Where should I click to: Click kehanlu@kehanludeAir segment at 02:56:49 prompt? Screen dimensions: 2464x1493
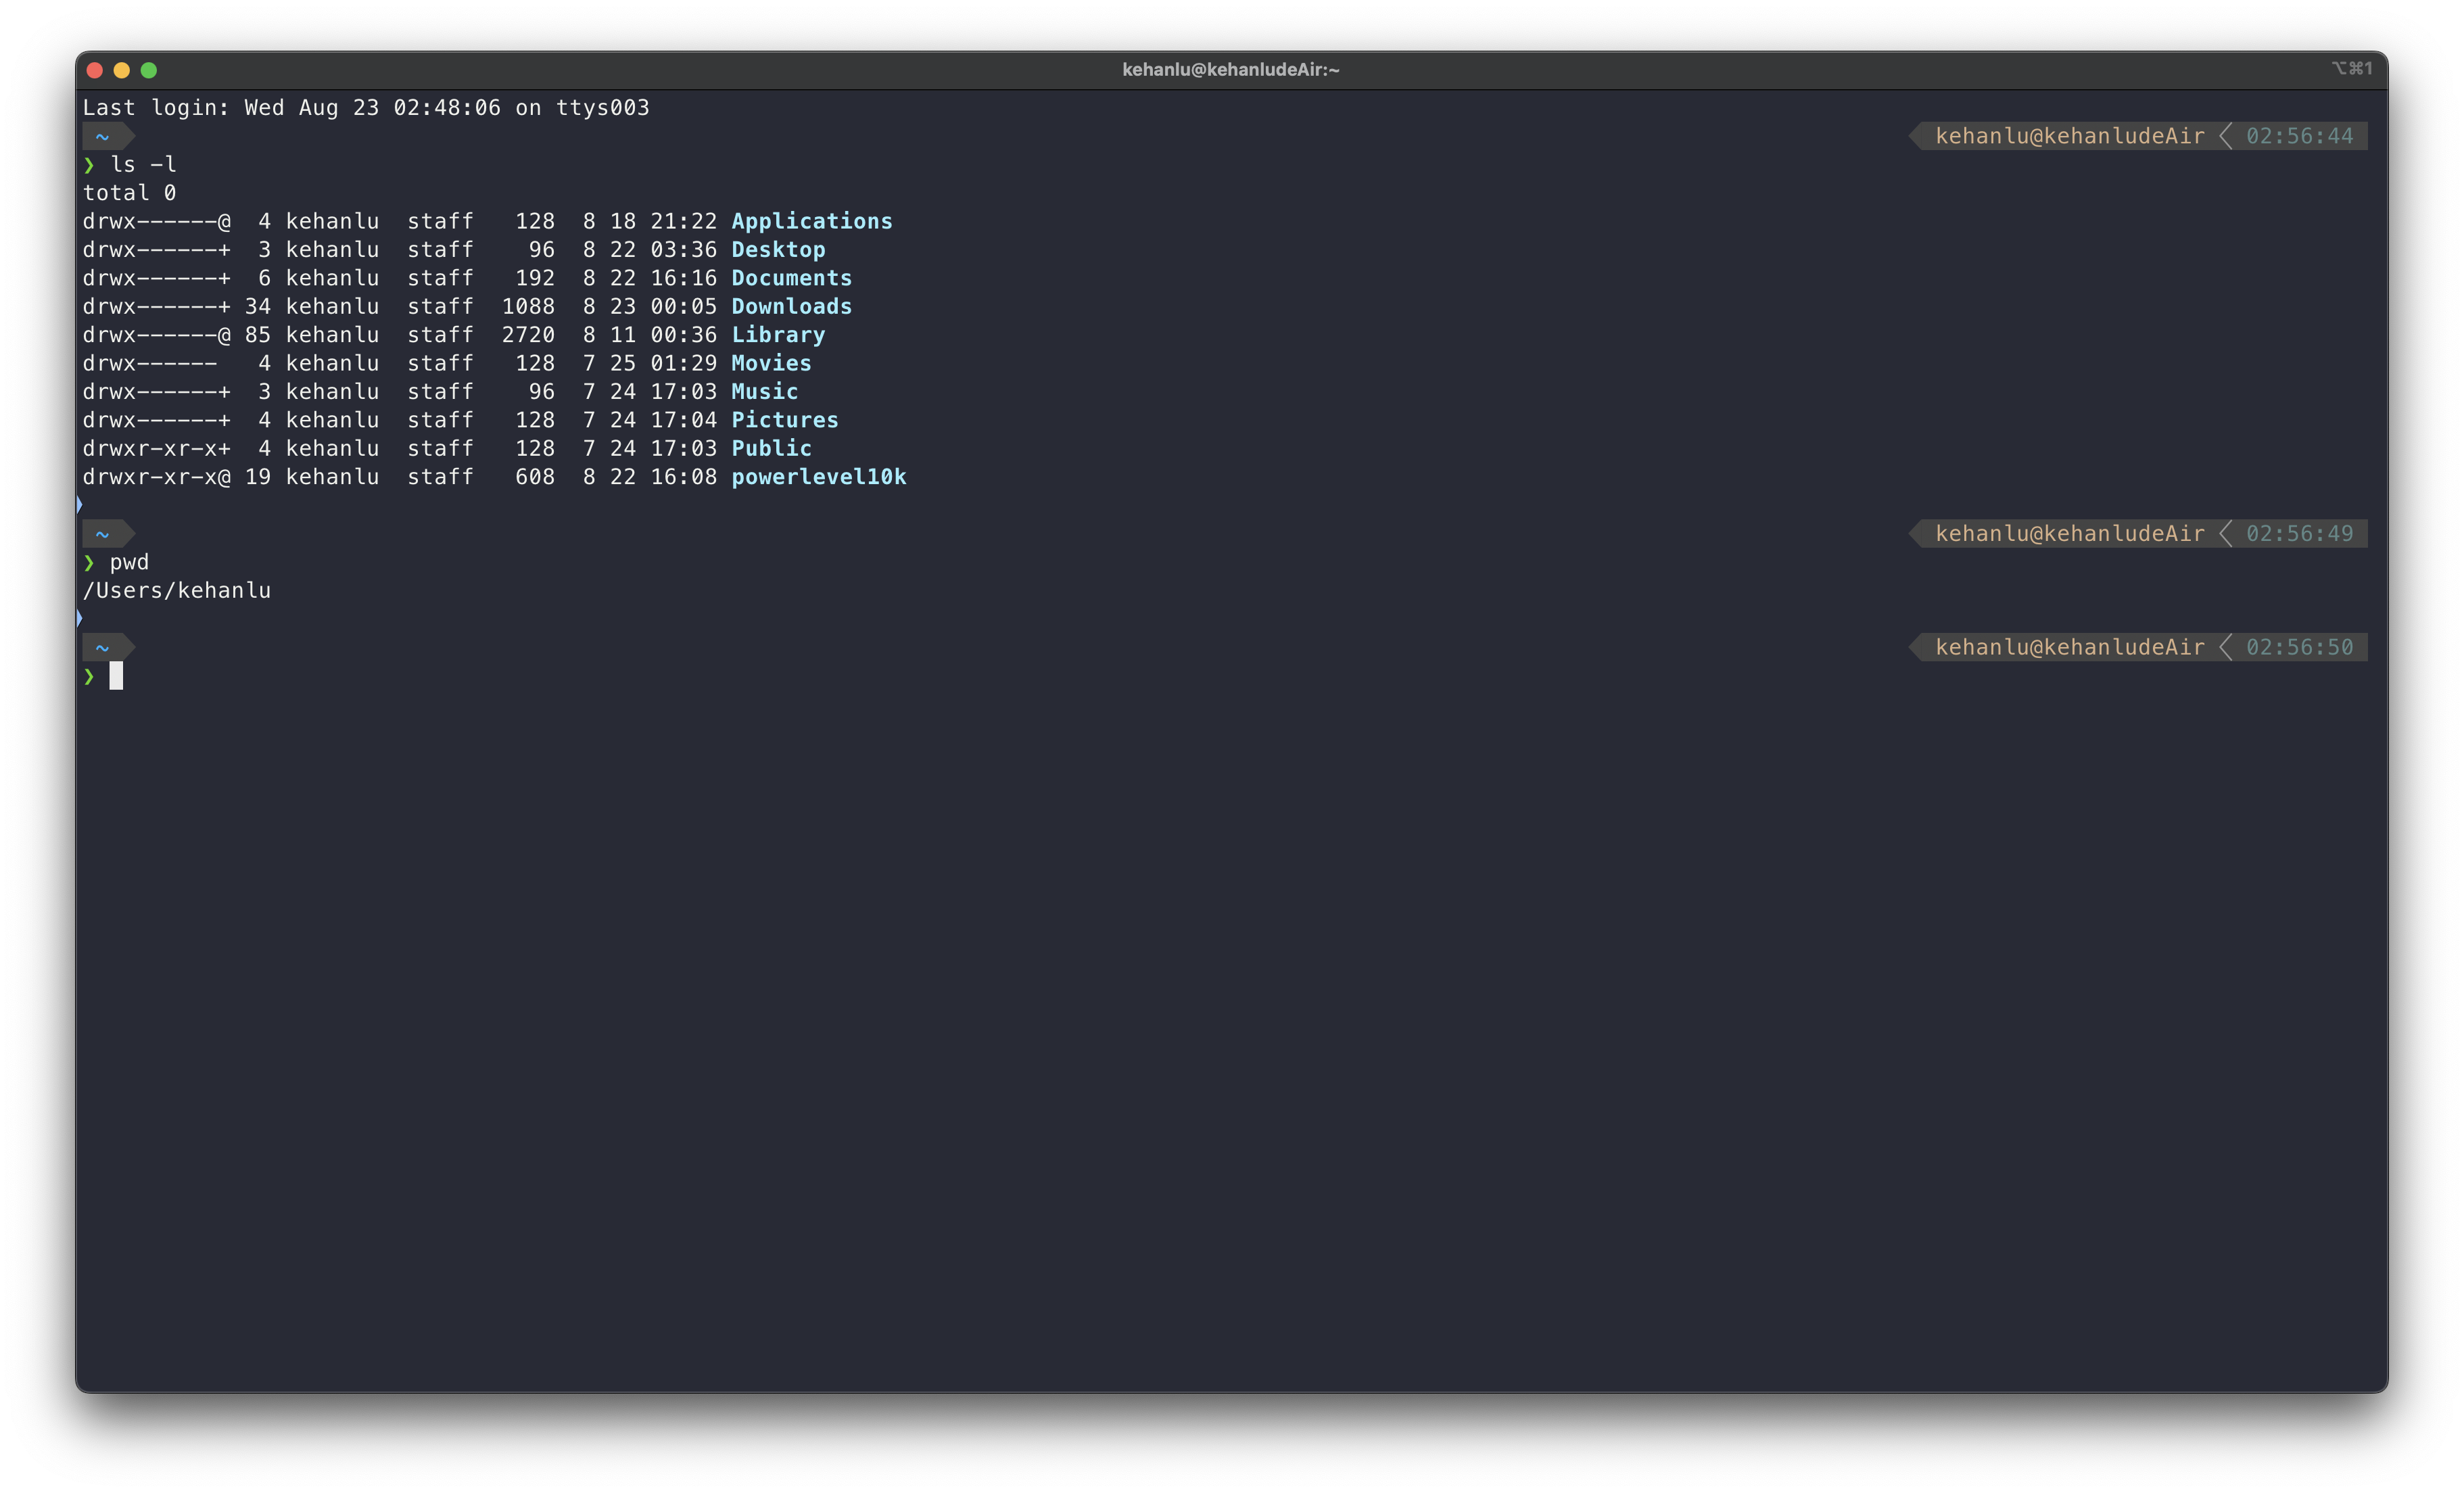pos(2069,534)
